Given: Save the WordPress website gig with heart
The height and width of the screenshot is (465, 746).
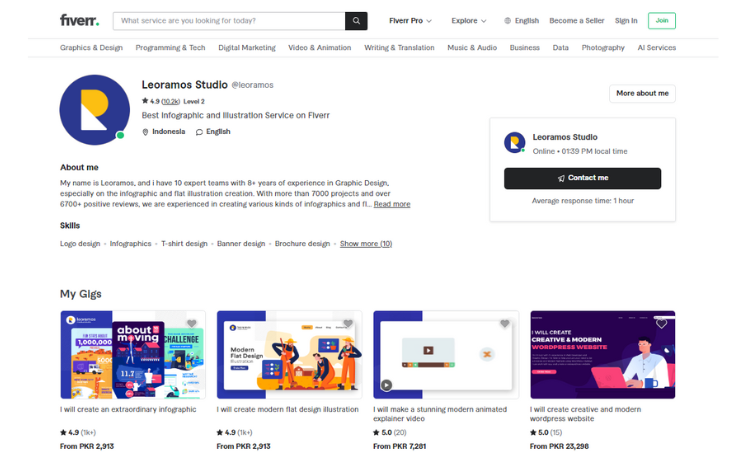Looking at the screenshot, I should (661, 324).
